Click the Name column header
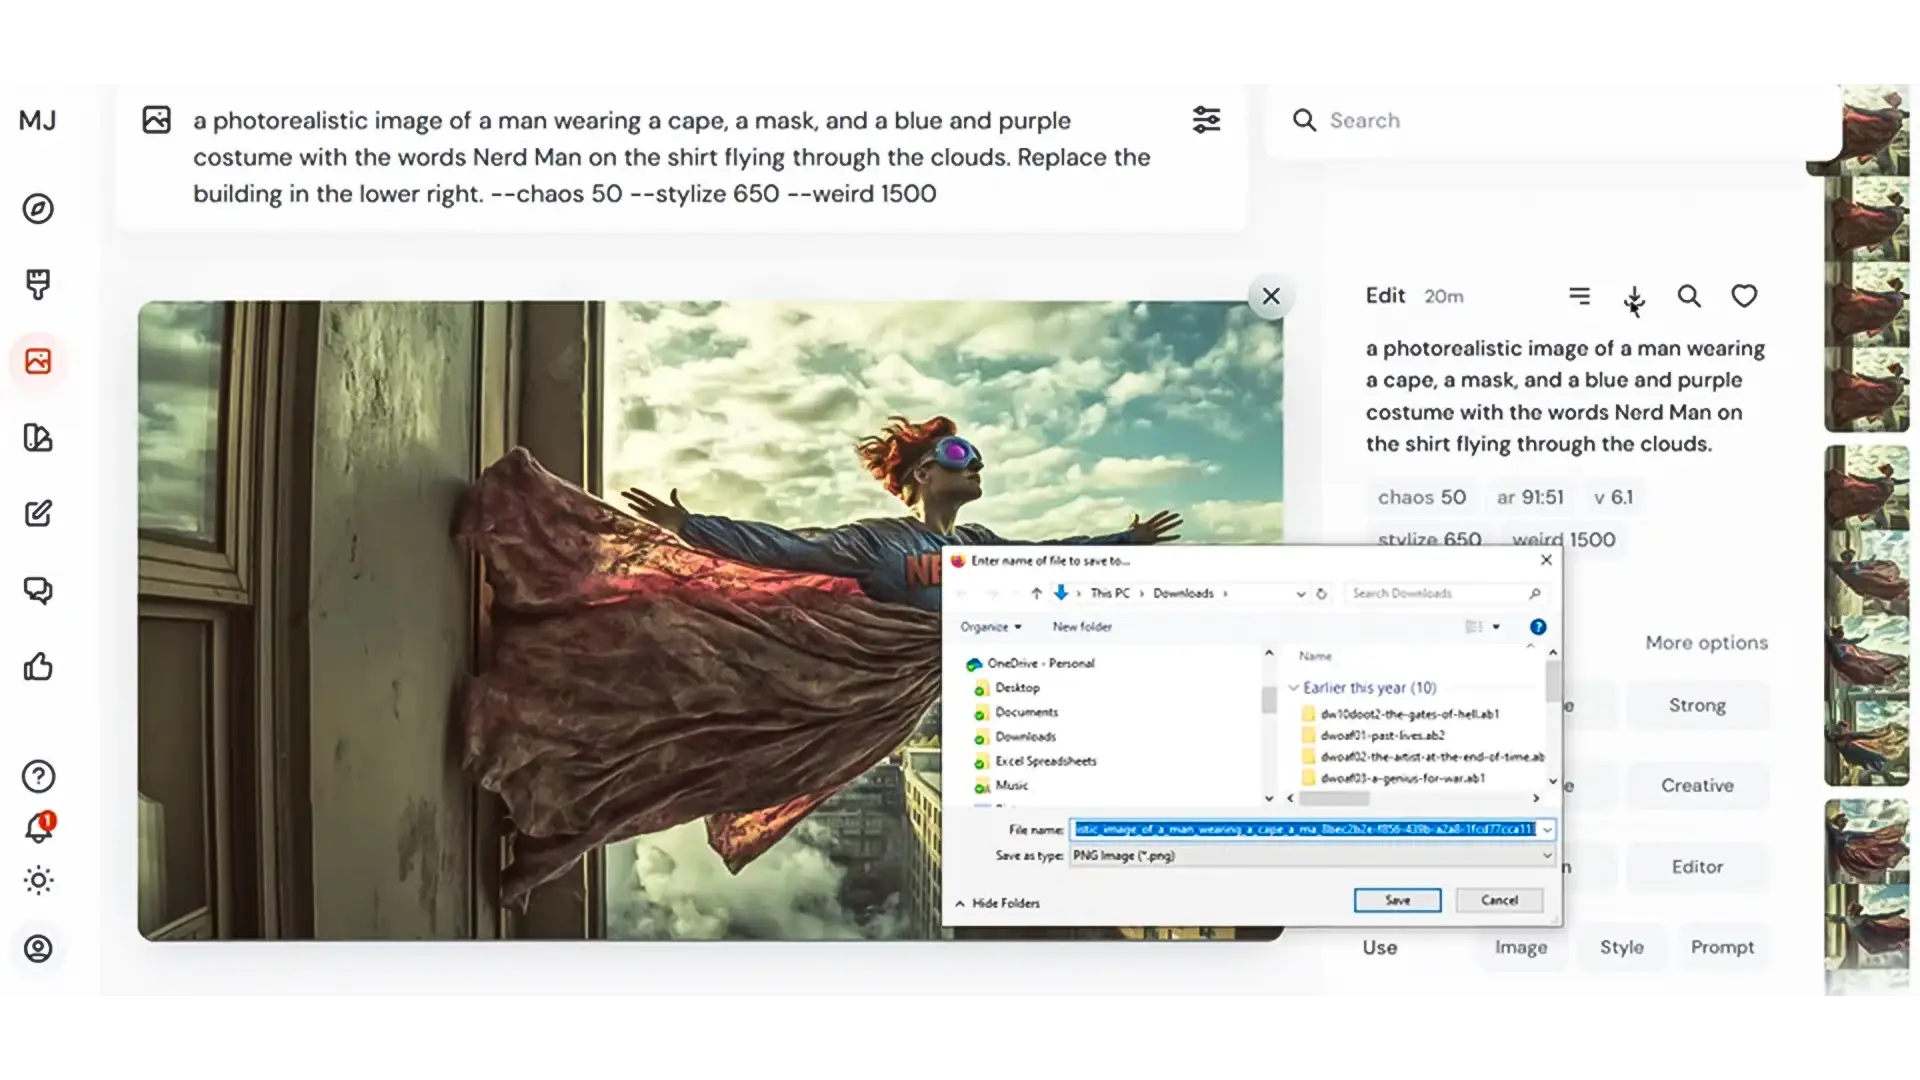Image resolution: width=1920 pixels, height=1080 pixels. [x=1315, y=656]
